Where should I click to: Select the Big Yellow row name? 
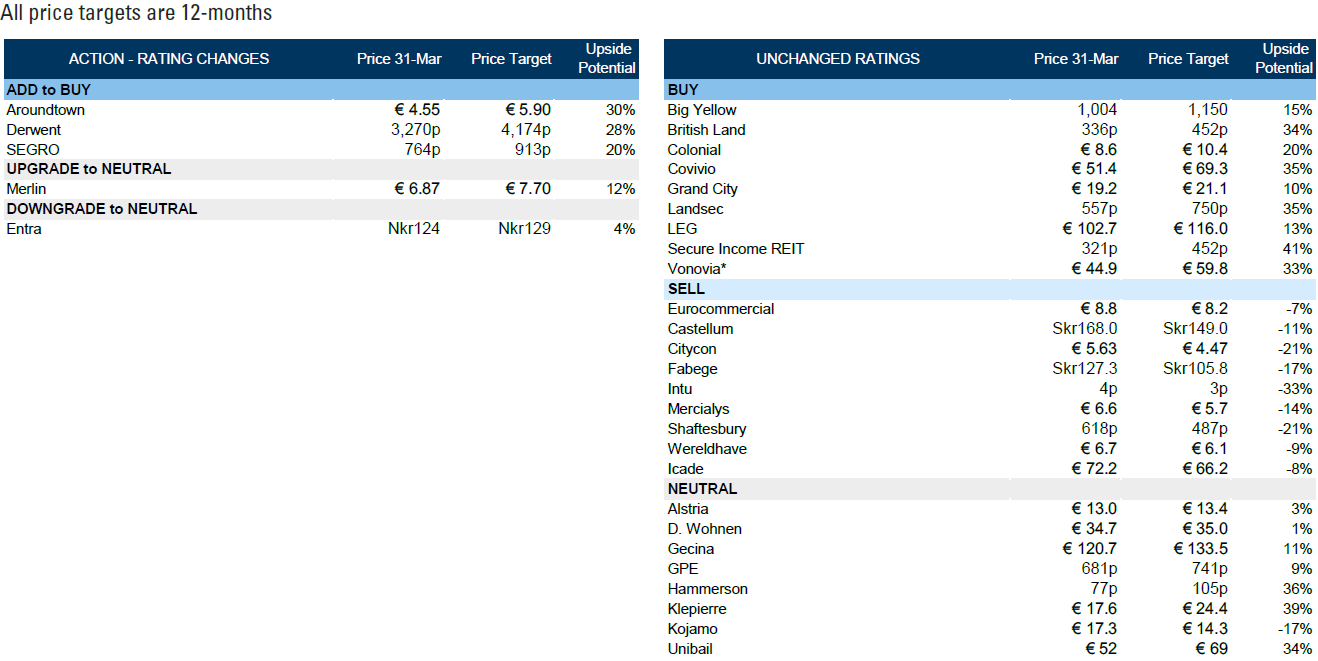[x=701, y=110]
